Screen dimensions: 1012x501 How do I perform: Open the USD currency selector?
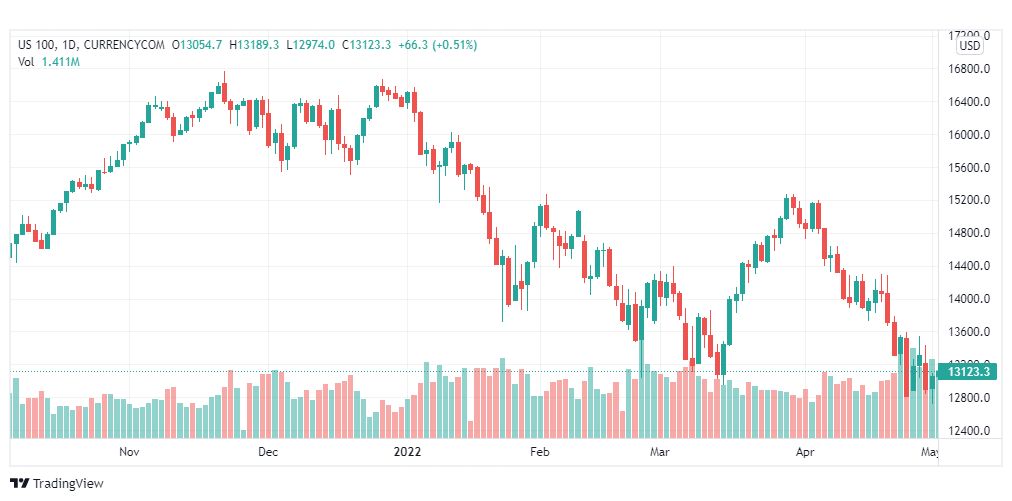pyautogui.click(x=969, y=46)
